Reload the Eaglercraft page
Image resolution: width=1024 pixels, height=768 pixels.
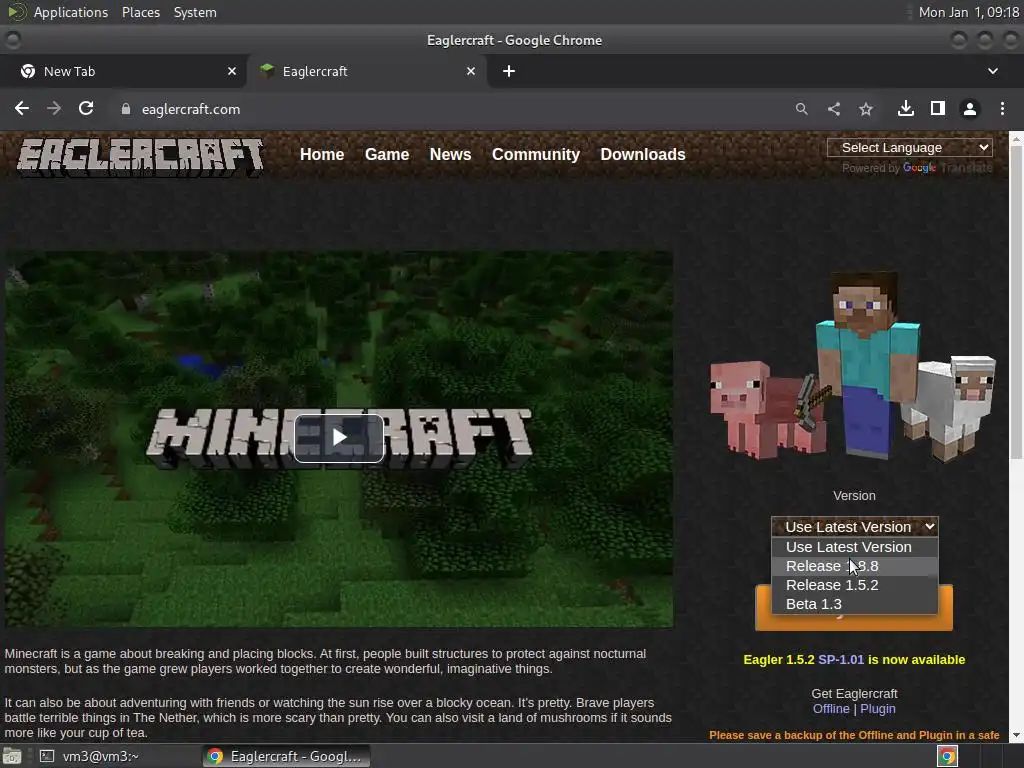pyautogui.click(x=86, y=108)
